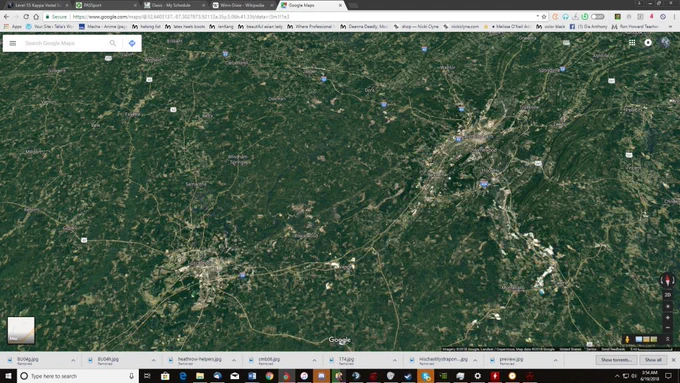Open the 'color black' bookmark
This screenshot has height=383, width=680.
(x=550, y=26)
